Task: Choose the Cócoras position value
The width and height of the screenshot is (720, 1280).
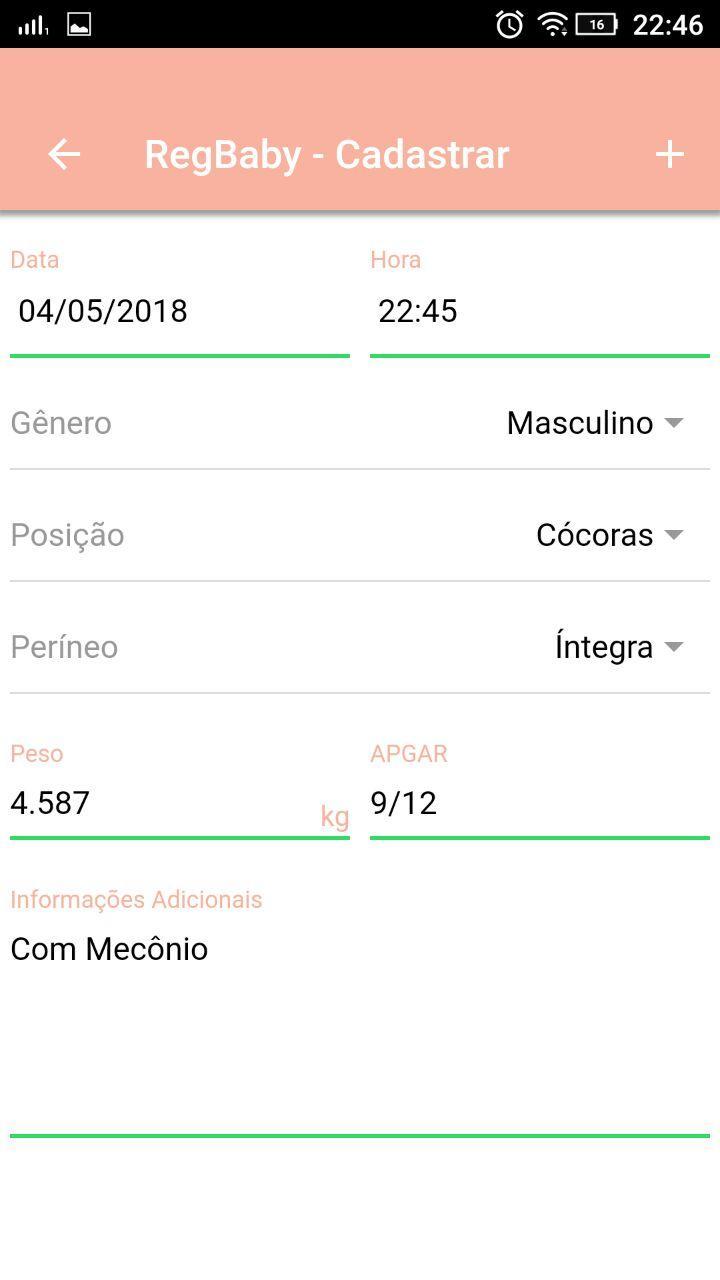Action: point(595,535)
